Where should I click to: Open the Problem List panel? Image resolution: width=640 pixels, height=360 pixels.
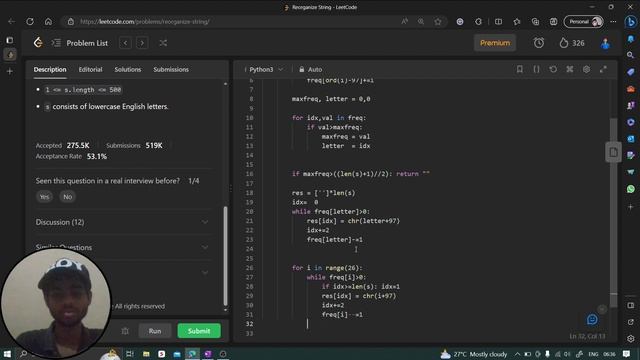(x=80, y=43)
